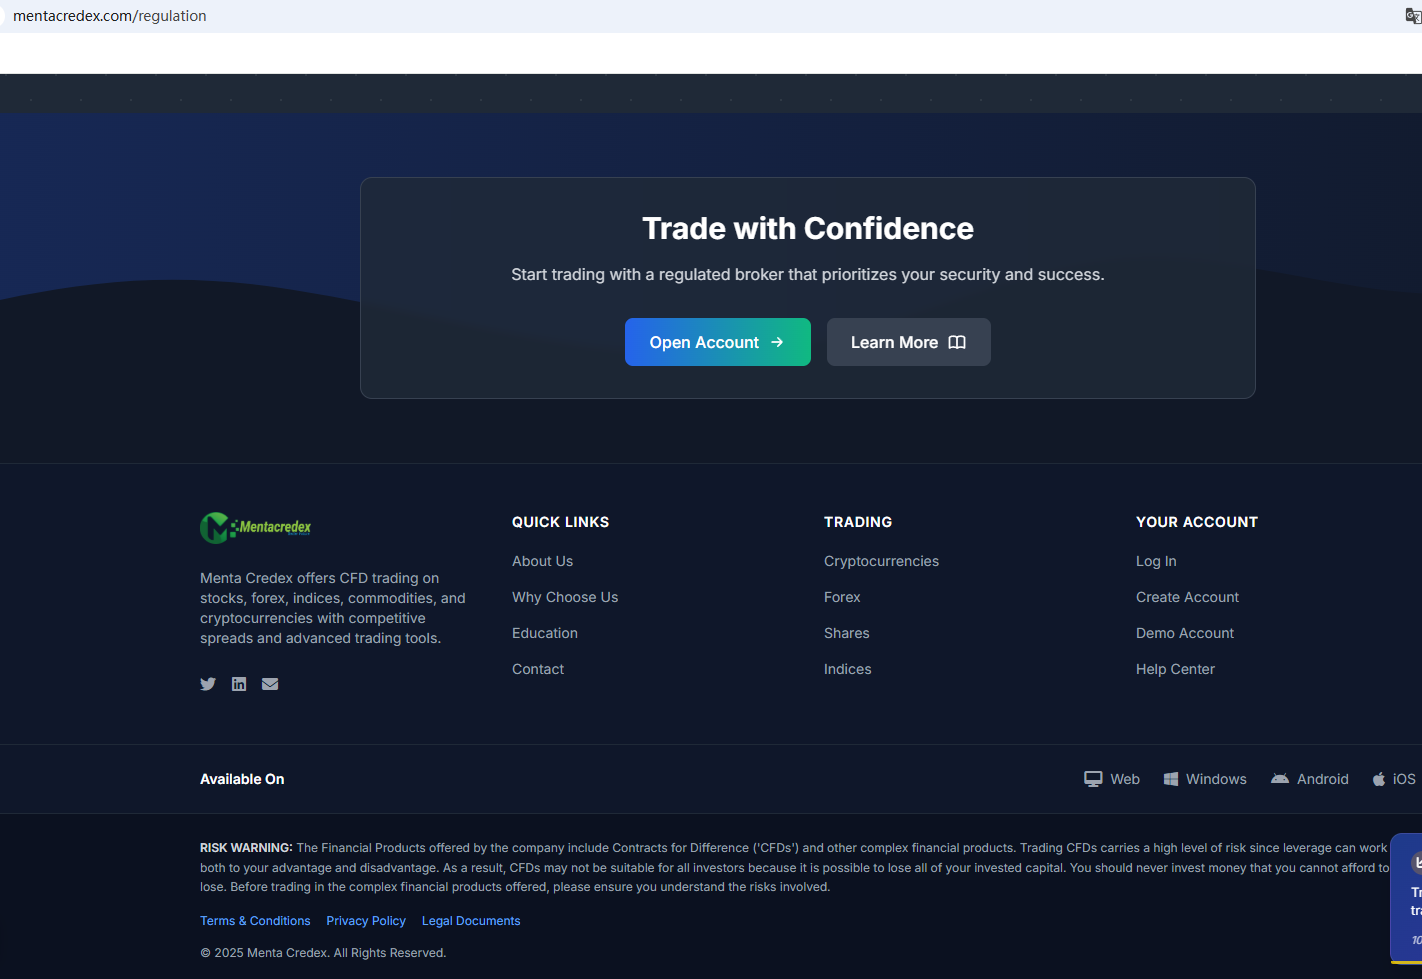Click the 'Start trading with a regulated broker' subtitle
This screenshot has height=979, width=1422.
click(808, 274)
